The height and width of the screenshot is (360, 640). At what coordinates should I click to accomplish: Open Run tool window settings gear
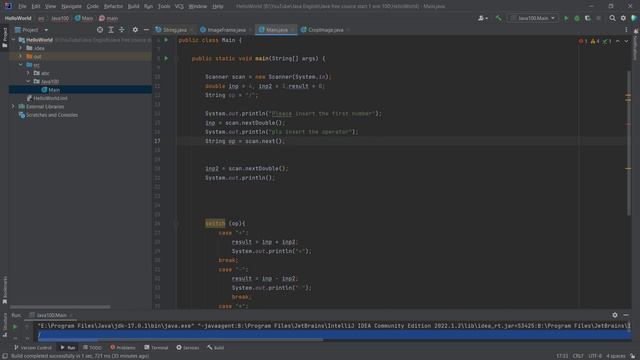tap(615, 315)
